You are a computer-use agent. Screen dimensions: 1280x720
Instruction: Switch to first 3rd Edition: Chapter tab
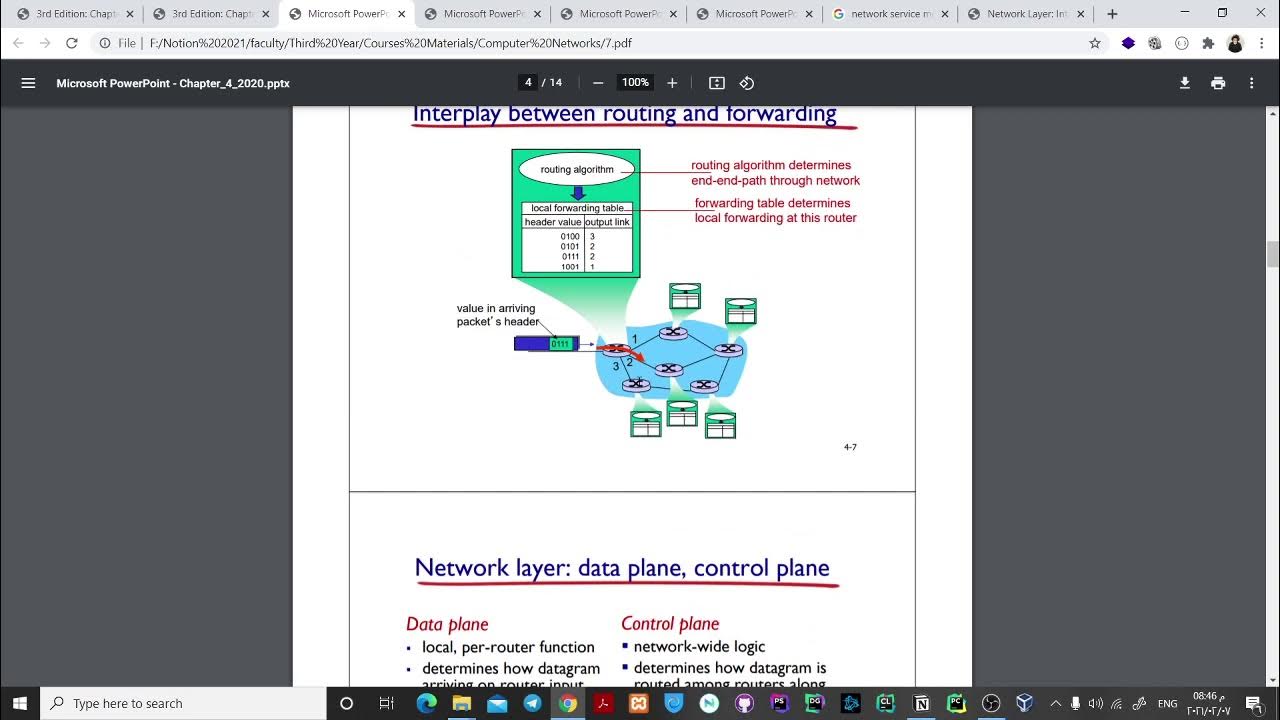(x=76, y=14)
